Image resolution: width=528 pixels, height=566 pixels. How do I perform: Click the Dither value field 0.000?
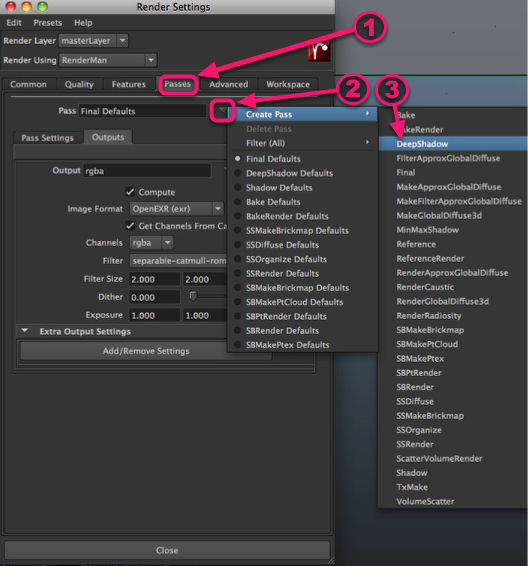[x=154, y=297]
